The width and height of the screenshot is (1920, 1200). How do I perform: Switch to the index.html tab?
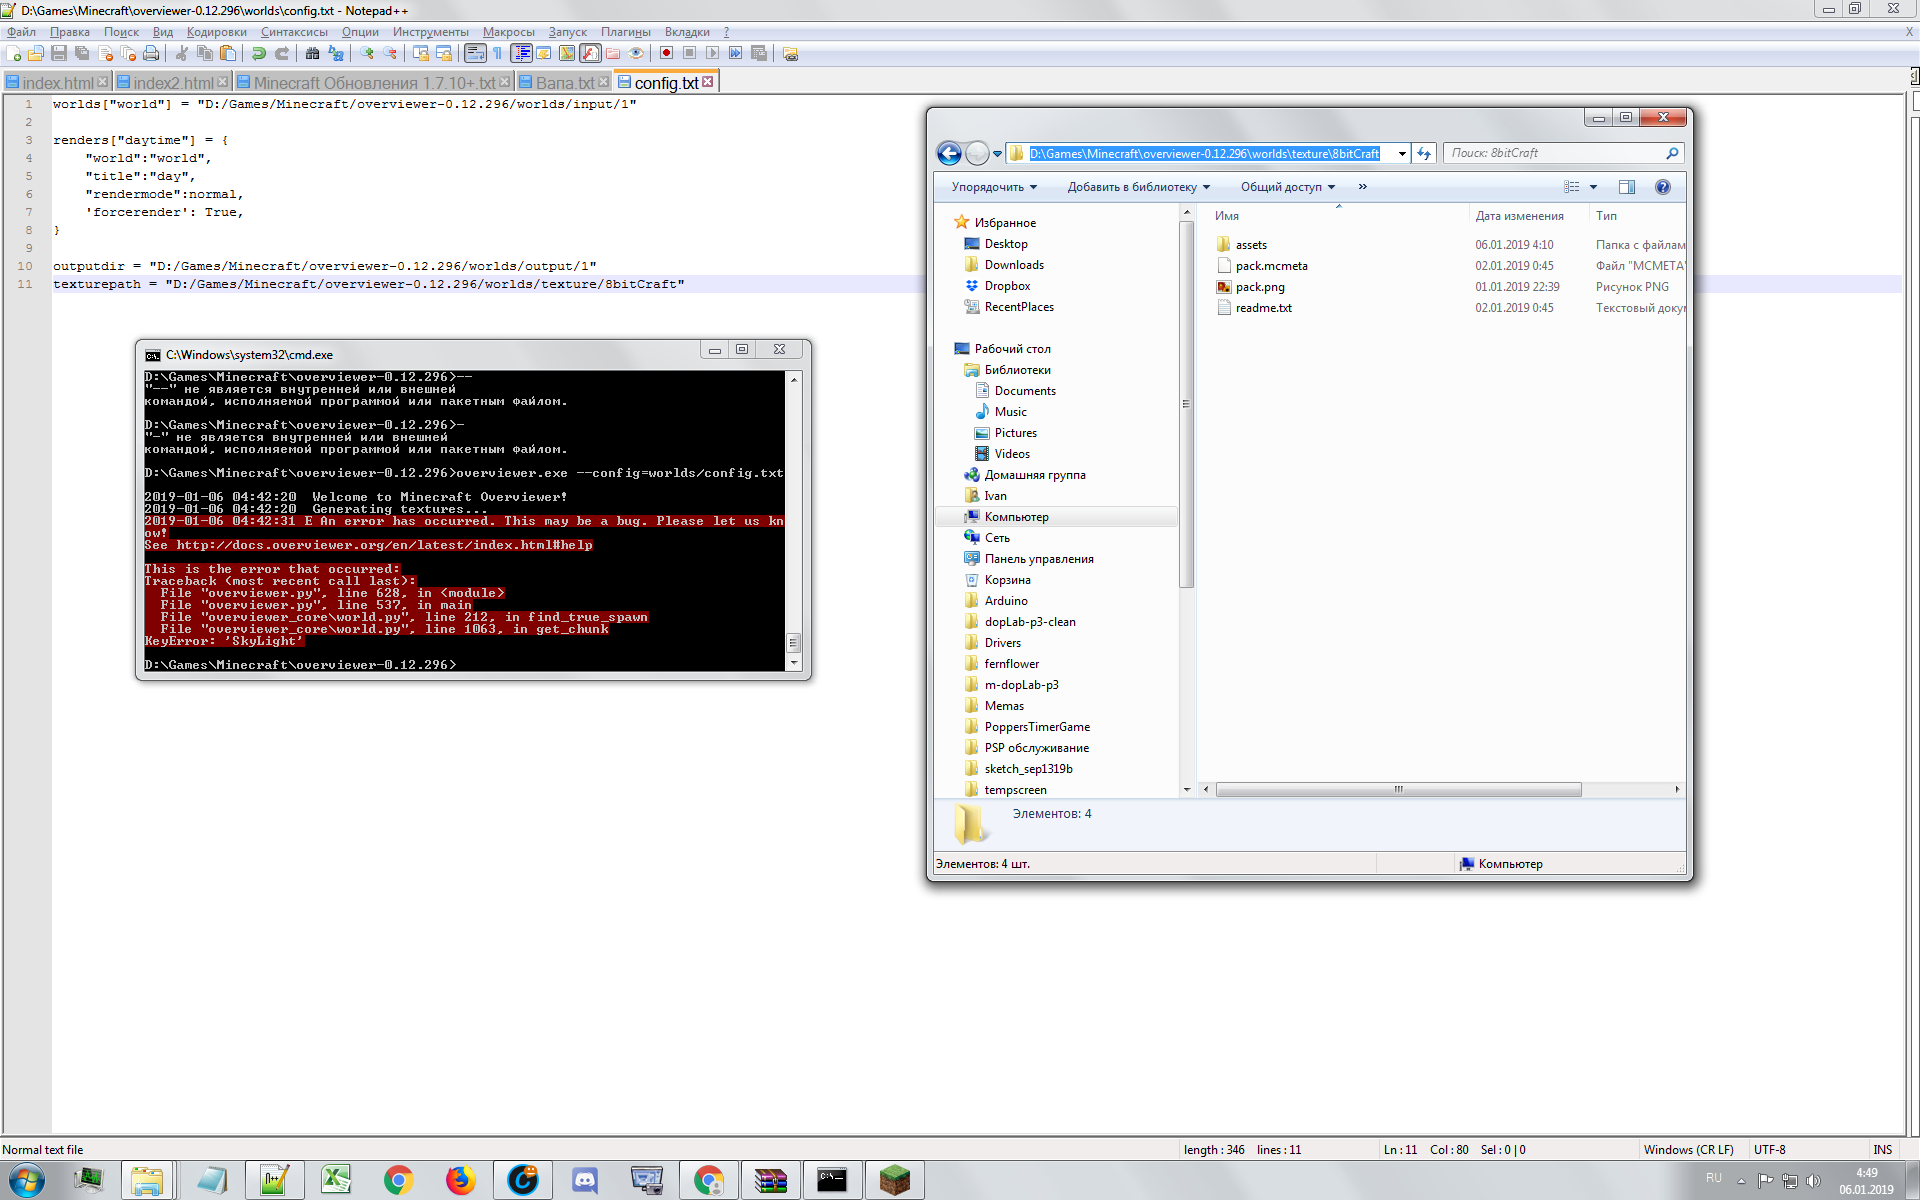[x=57, y=83]
